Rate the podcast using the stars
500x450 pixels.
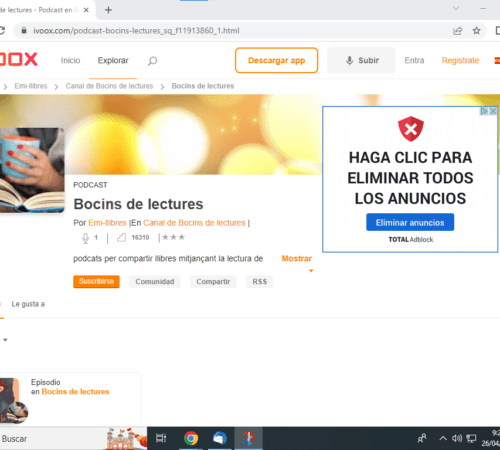(173, 237)
